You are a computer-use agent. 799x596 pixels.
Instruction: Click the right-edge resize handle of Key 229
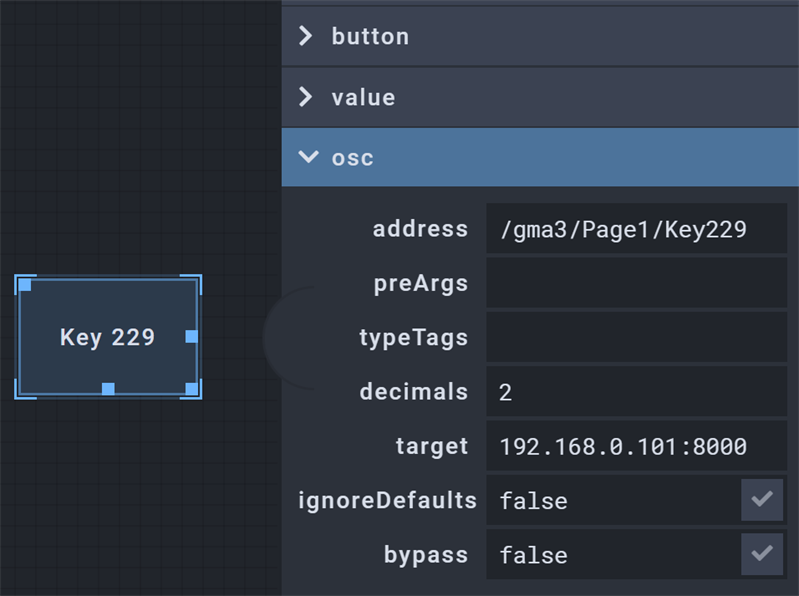191,337
